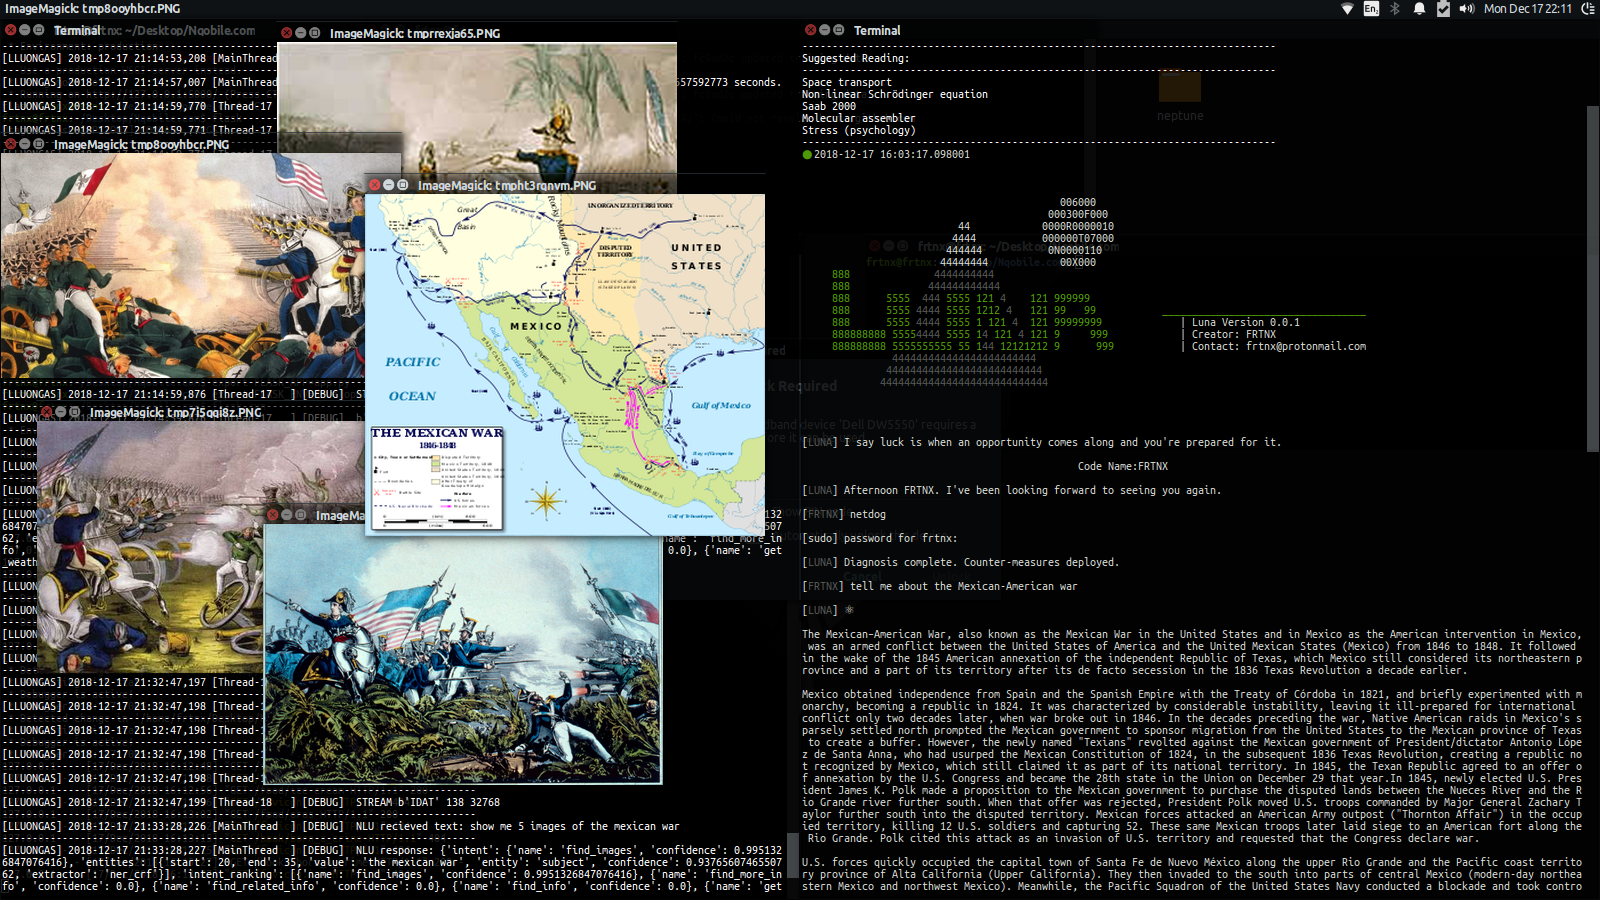Maximize ImageMagick tmprrexja65.PNG window
This screenshot has width=1600, height=900.
pyautogui.click(x=315, y=33)
